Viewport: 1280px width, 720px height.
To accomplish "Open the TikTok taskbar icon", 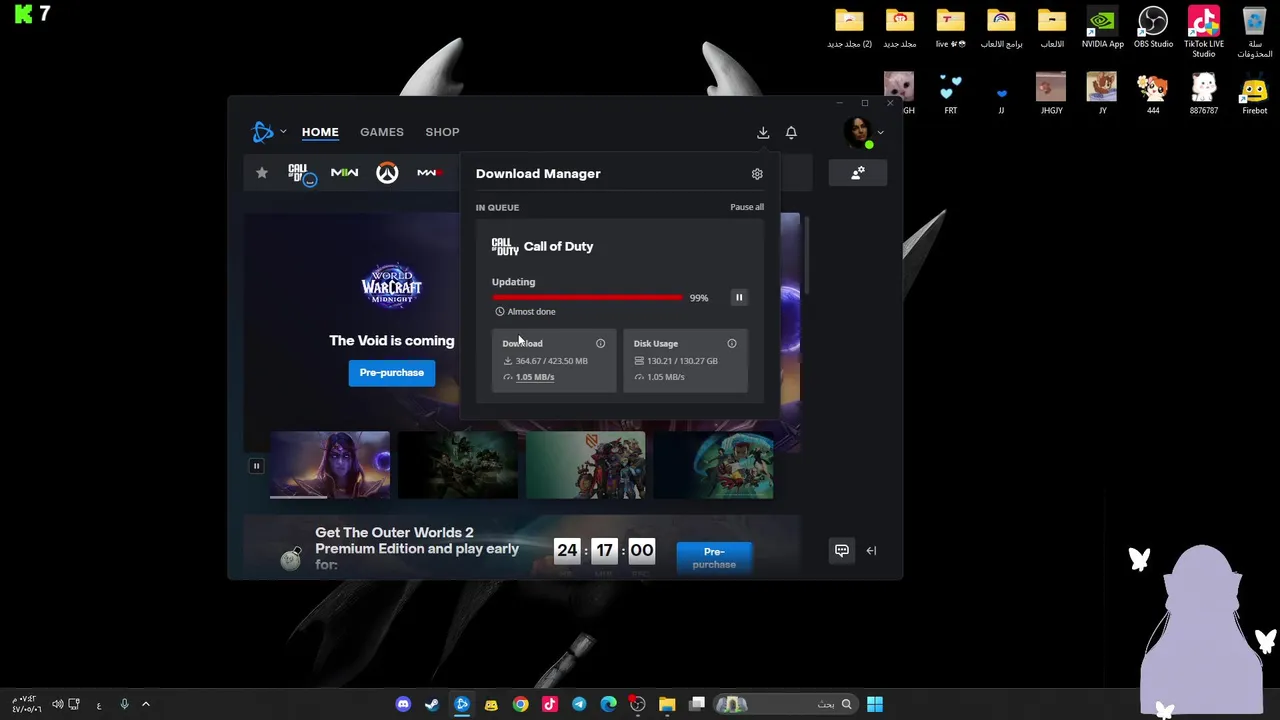I will pos(550,704).
